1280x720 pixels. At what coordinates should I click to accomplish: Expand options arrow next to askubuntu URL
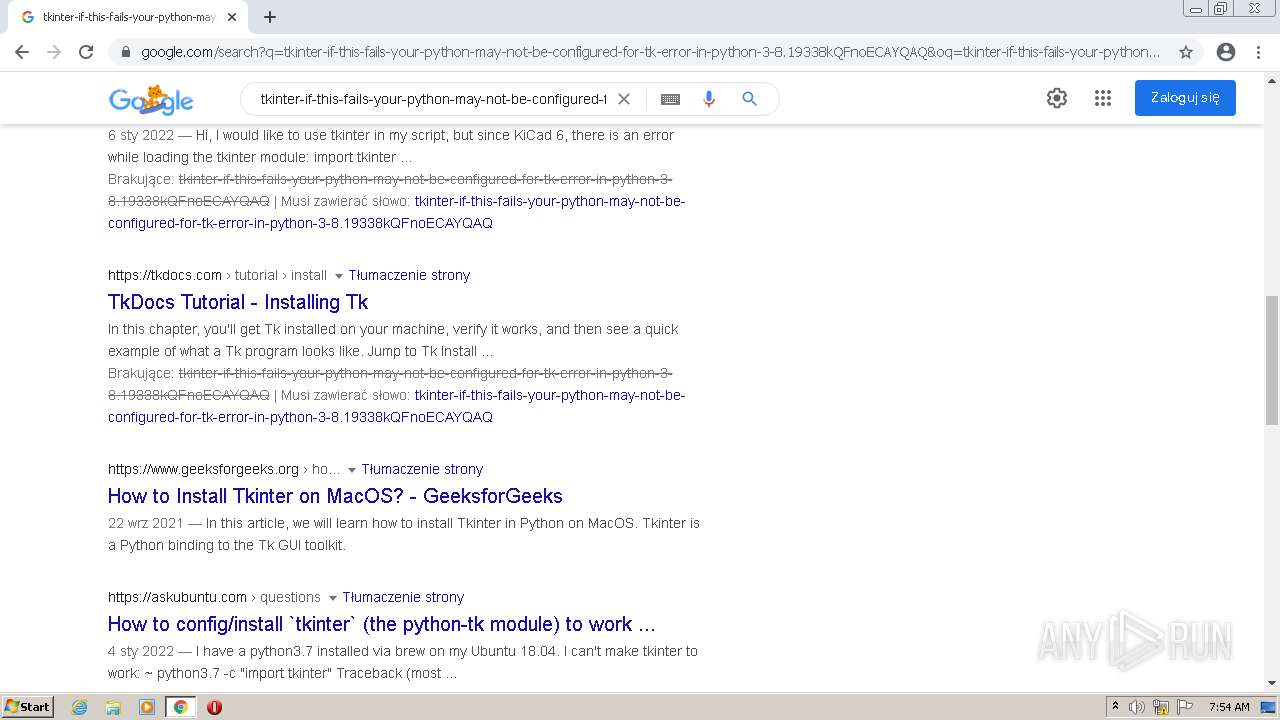(332, 598)
